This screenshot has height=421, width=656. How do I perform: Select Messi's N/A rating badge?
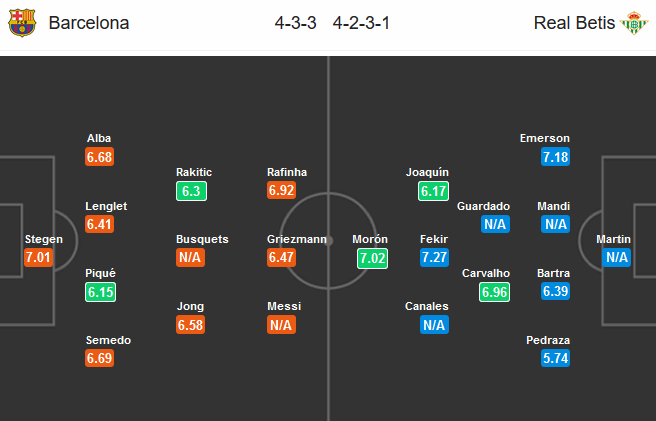click(x=281, y=324)
